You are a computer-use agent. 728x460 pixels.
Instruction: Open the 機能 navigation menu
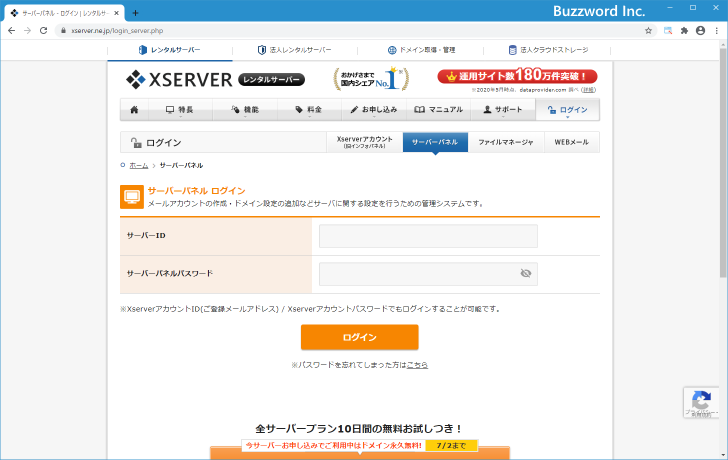pos(245,110)
